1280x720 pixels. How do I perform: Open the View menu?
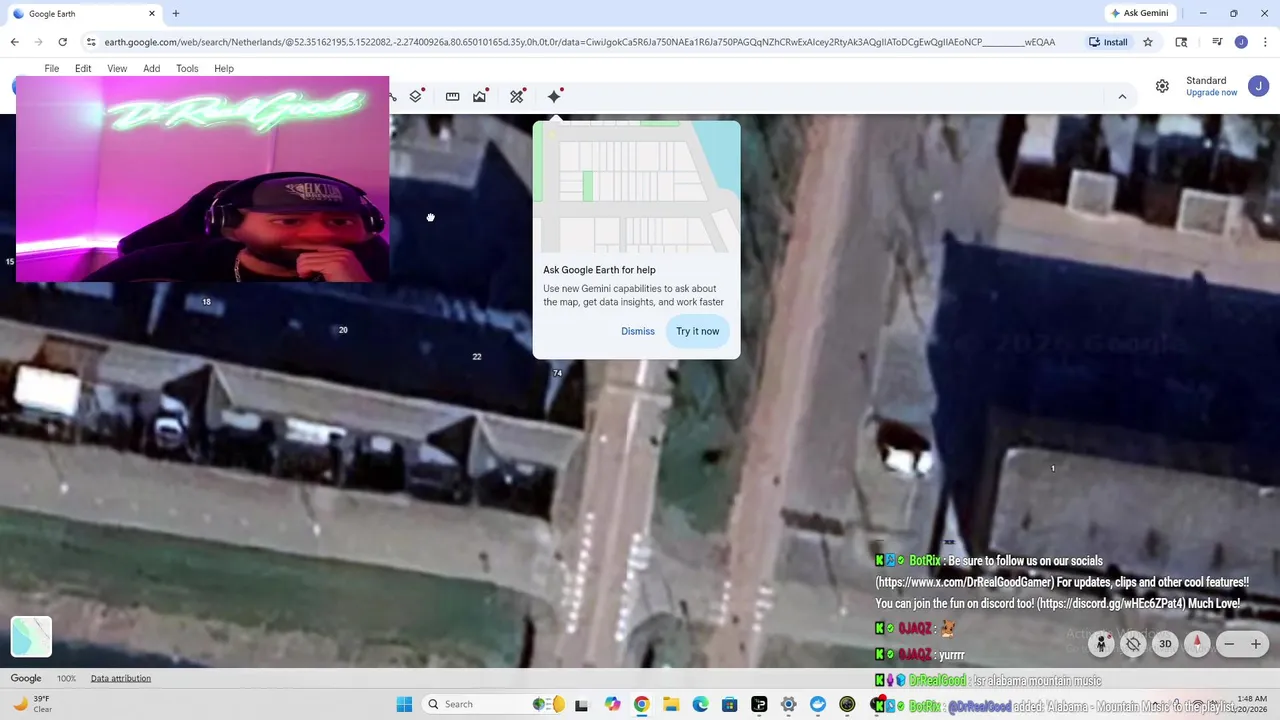tap(117, 69)
